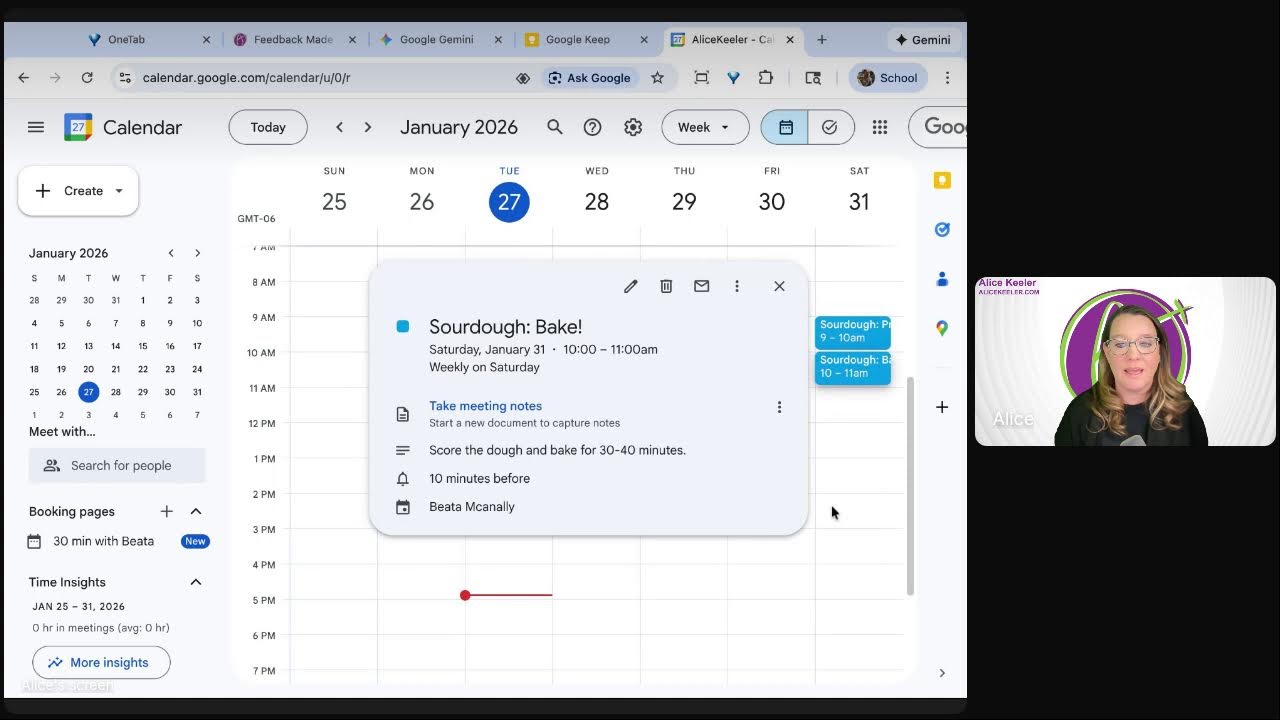1280x720 pixels.
Task: Switch to the Google Gemini tab
Action: [x=438, y=40]
